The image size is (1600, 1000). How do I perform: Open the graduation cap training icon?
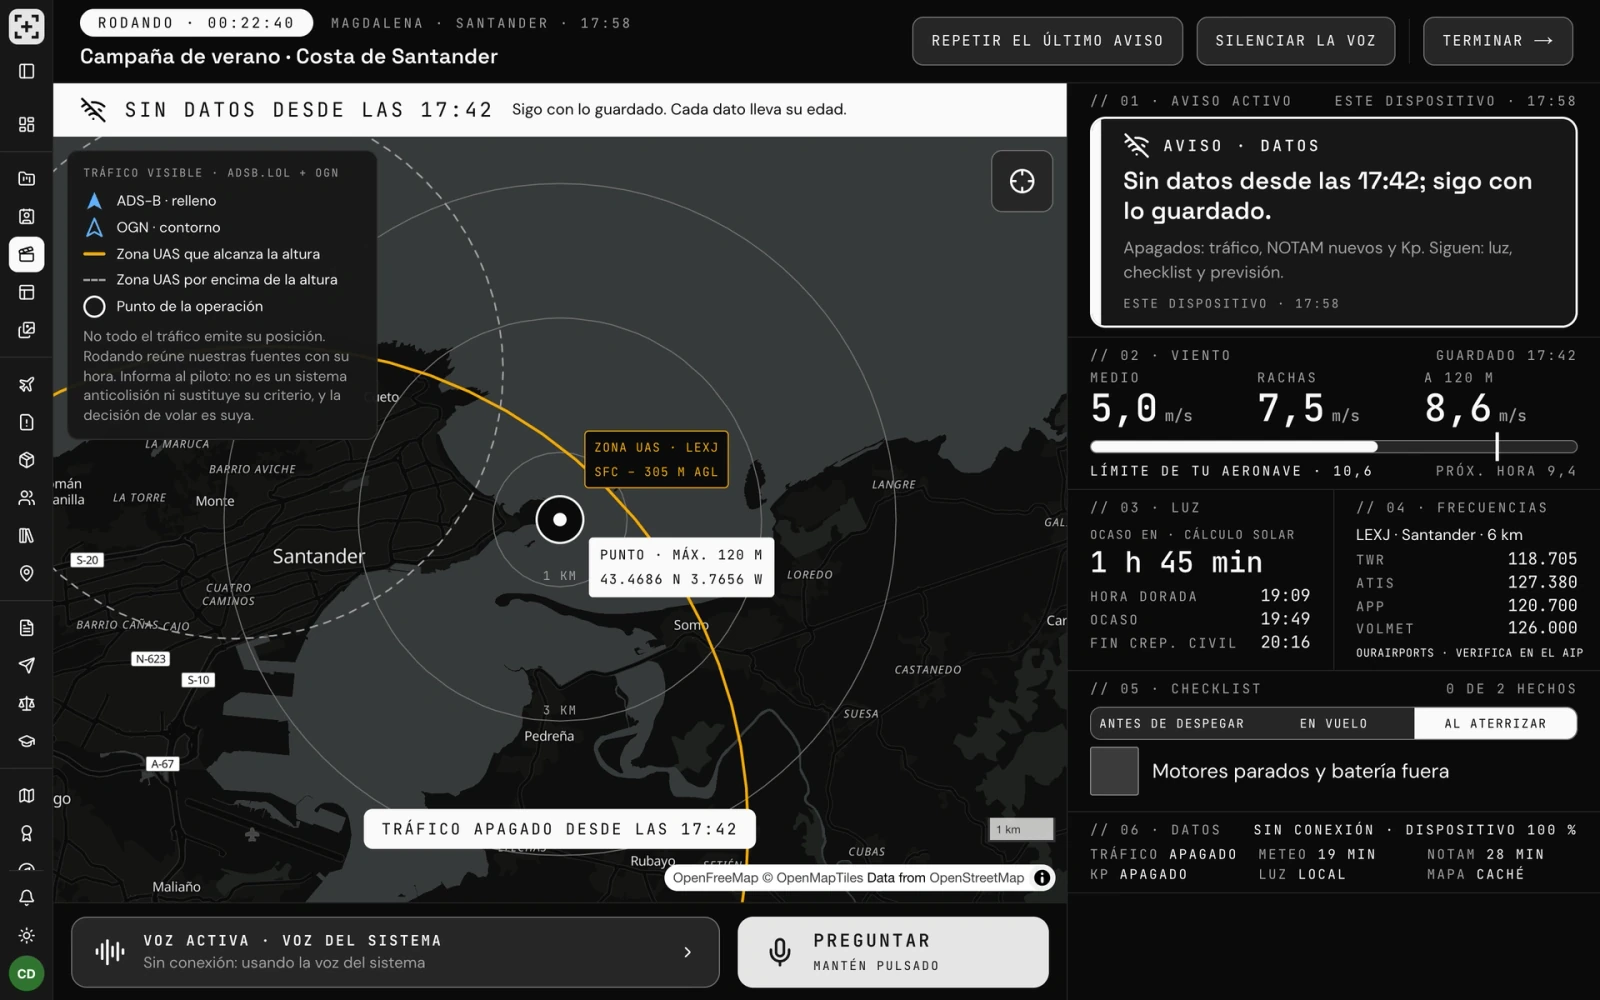(x=27, y=742)
